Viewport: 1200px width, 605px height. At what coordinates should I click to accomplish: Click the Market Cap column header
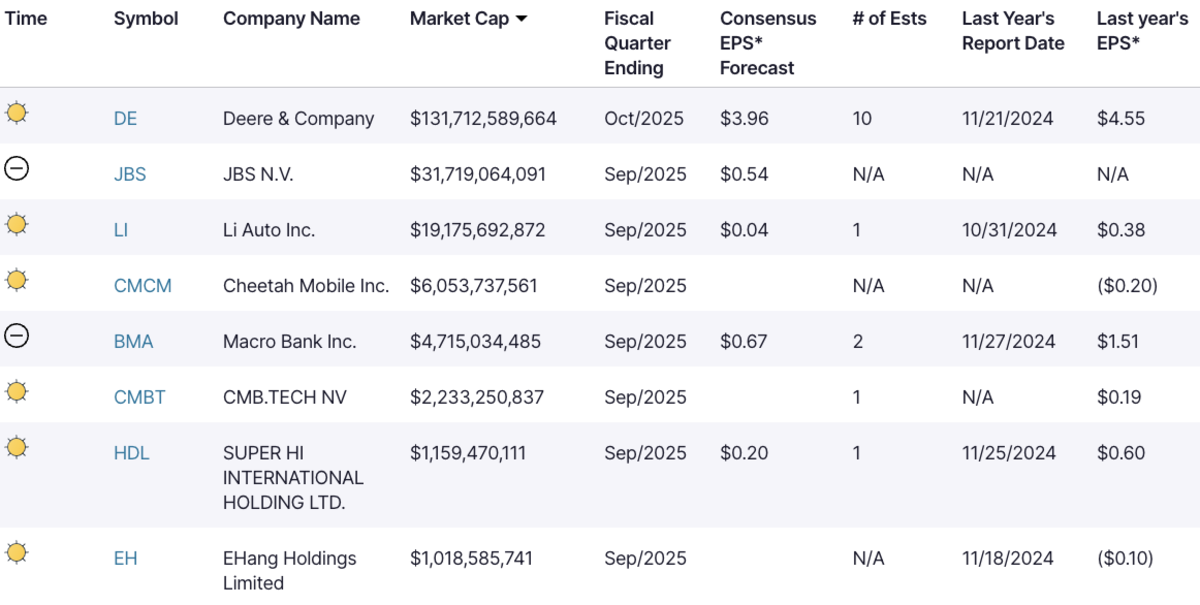pyautogui.click(x=459, y=19)
